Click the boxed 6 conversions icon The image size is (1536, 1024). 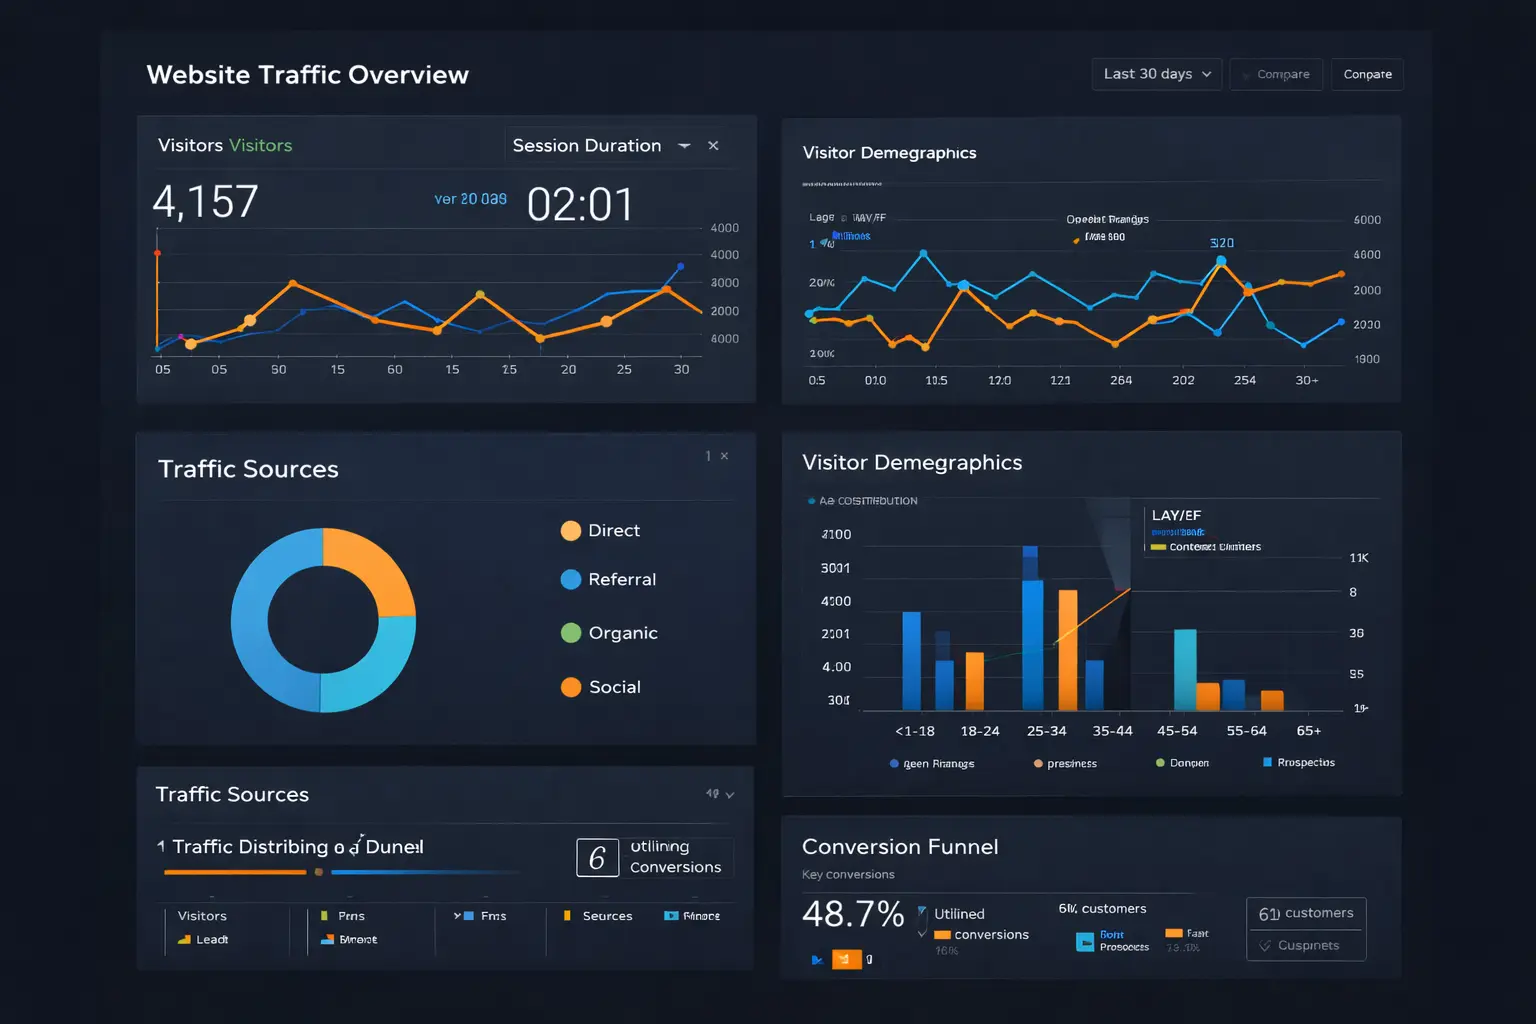[x=597, y=858]
